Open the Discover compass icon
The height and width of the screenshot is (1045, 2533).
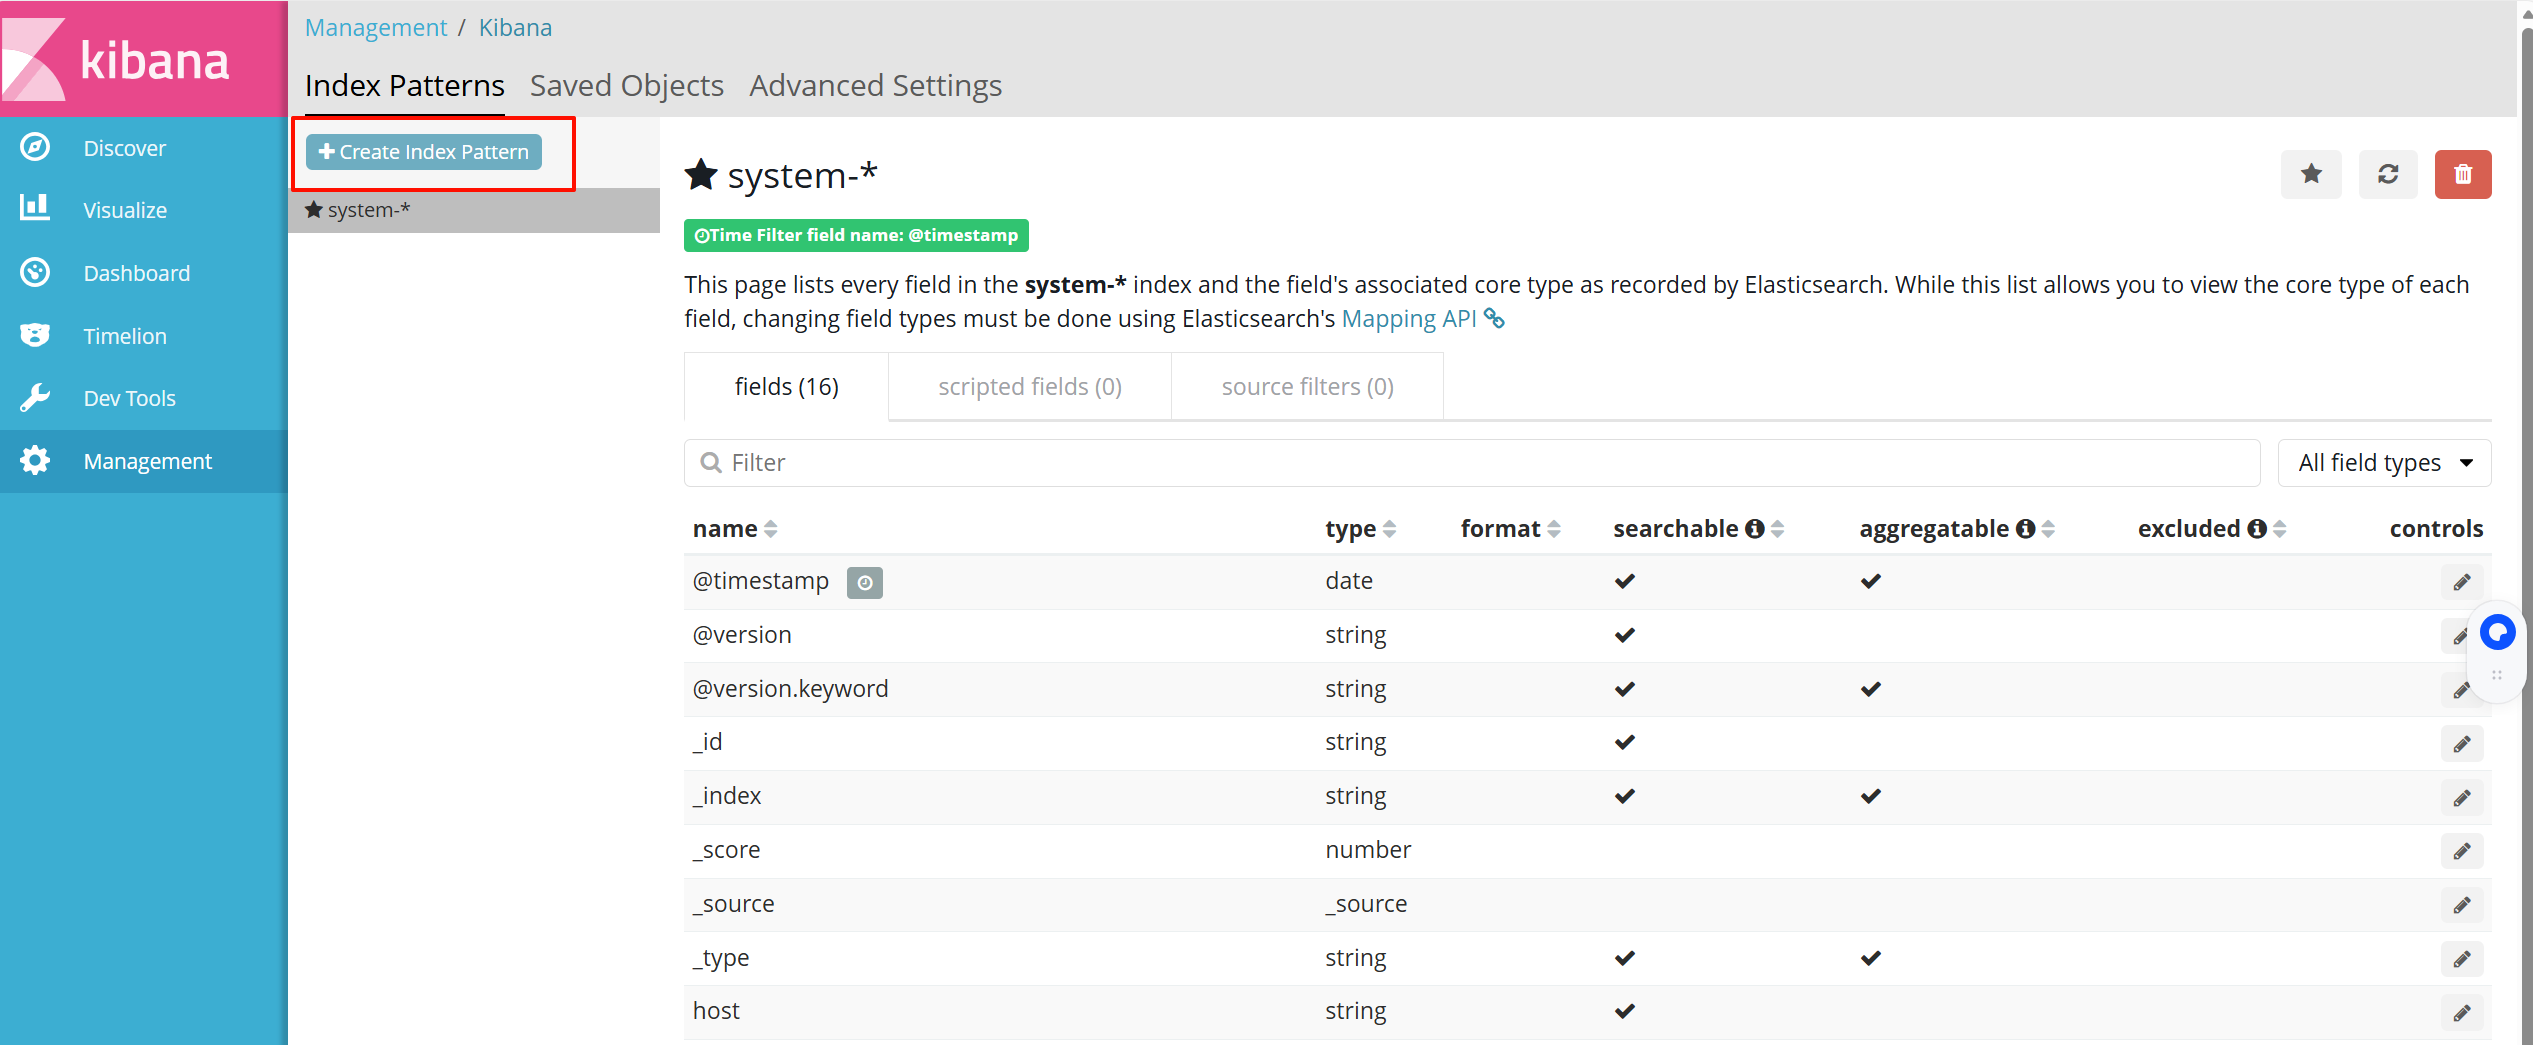(x=35, y=147)
